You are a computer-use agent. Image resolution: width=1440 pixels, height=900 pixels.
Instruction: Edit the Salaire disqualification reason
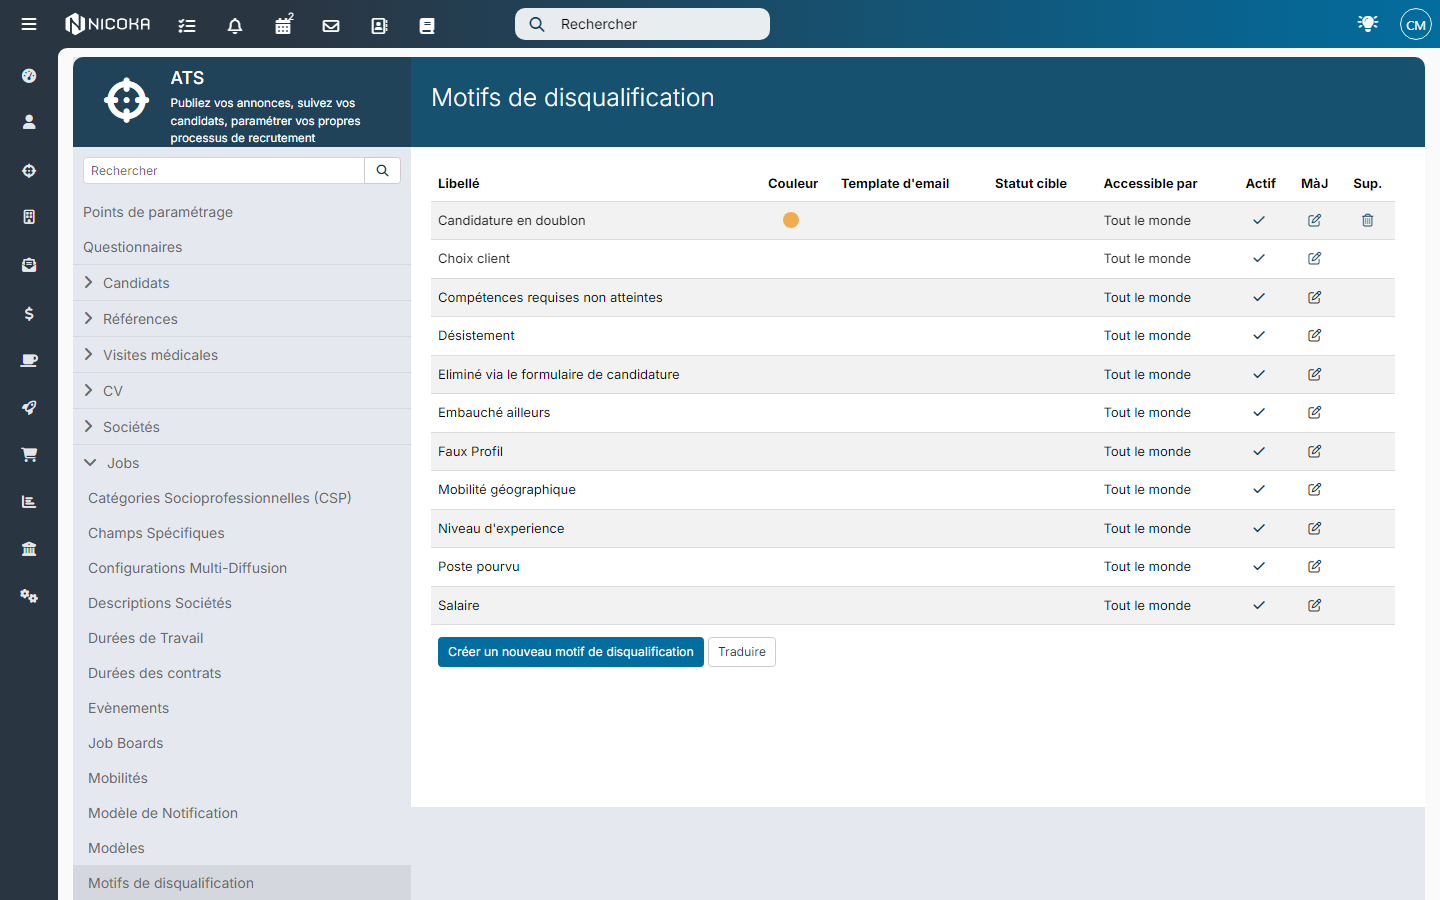[x=1315, y=605]
